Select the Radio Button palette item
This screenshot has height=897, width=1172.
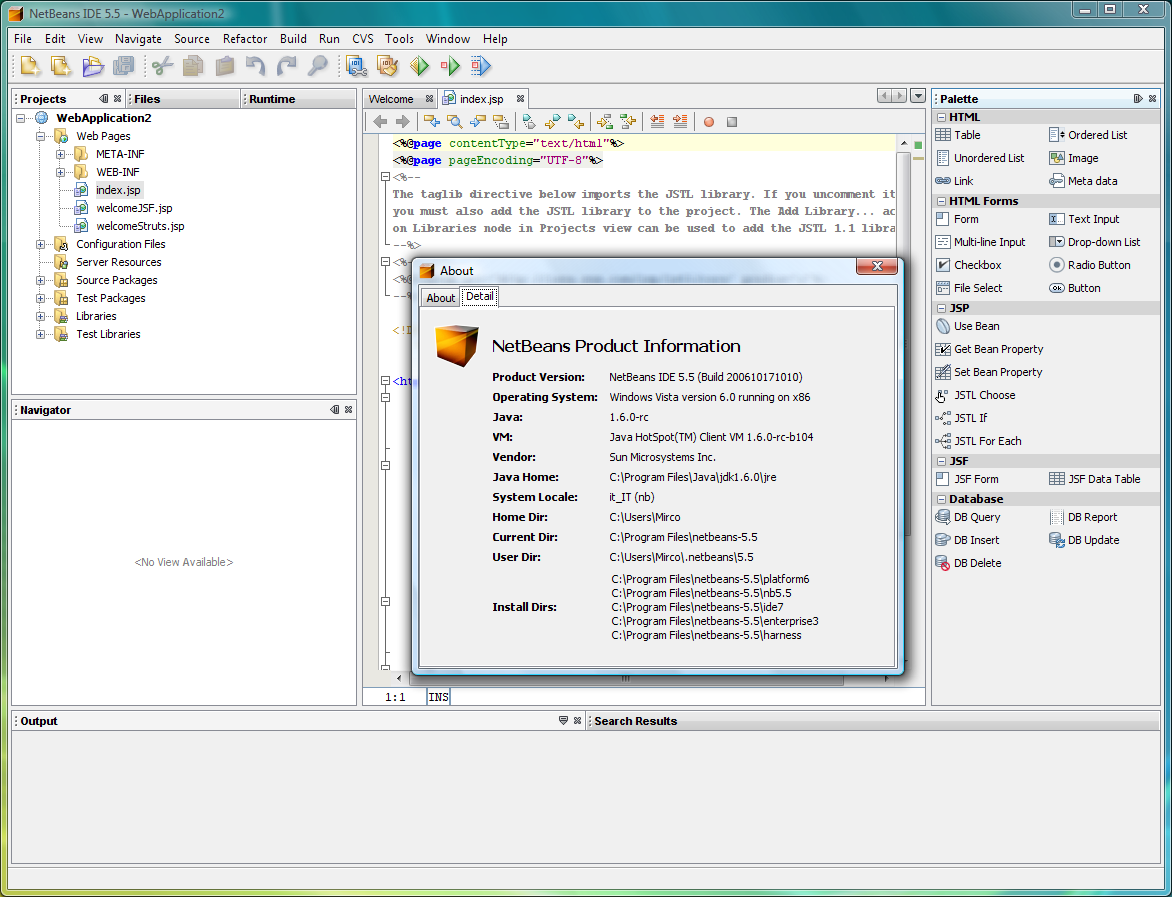1090,265
